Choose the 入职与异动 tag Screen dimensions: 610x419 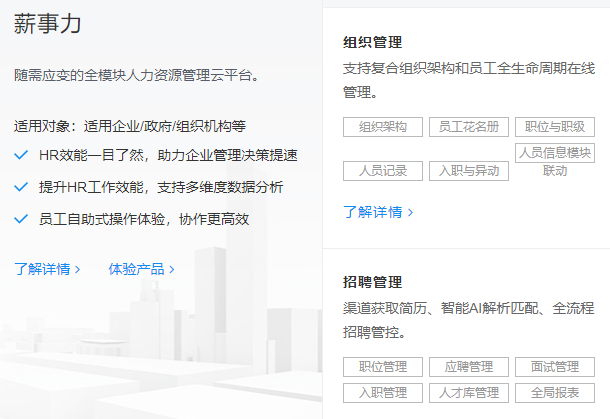(469, 171)
